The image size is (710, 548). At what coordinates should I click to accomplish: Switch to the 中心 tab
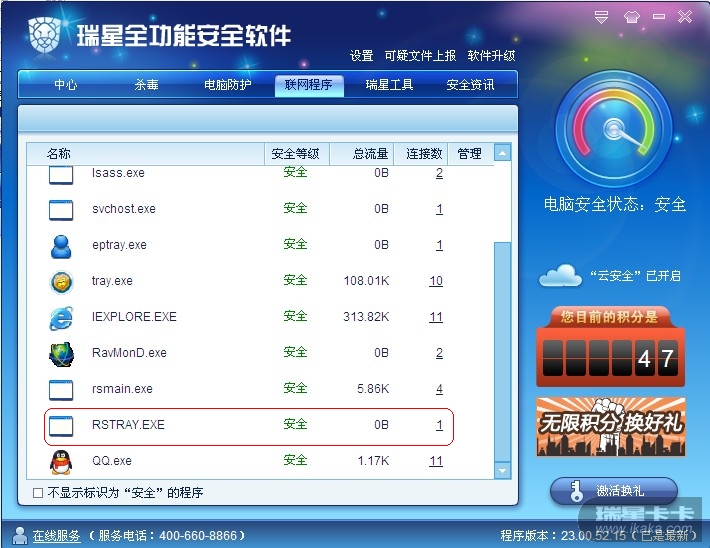[66, 85]
